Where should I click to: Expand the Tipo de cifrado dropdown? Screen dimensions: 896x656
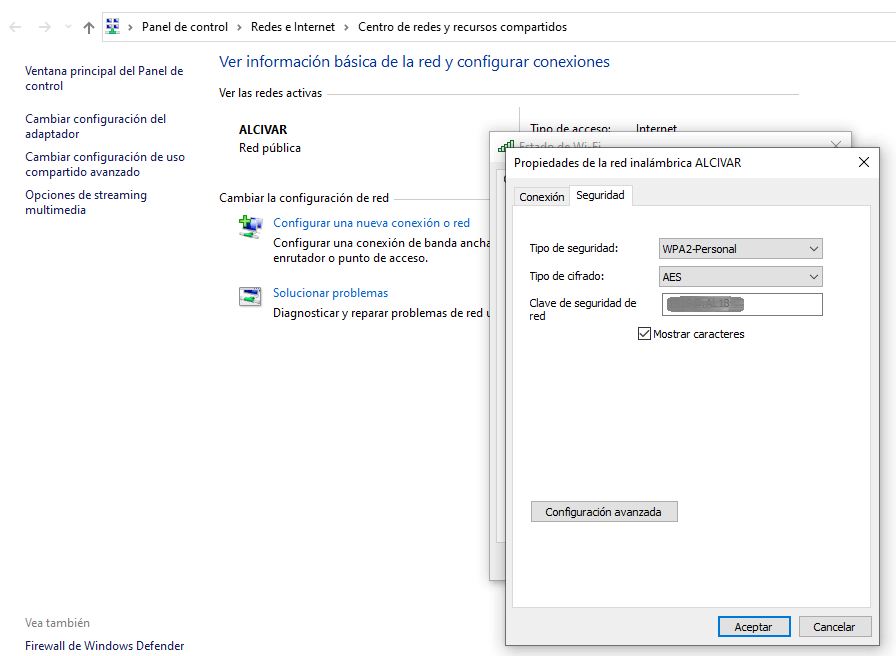pyautogui.click(x=741, y=277)
